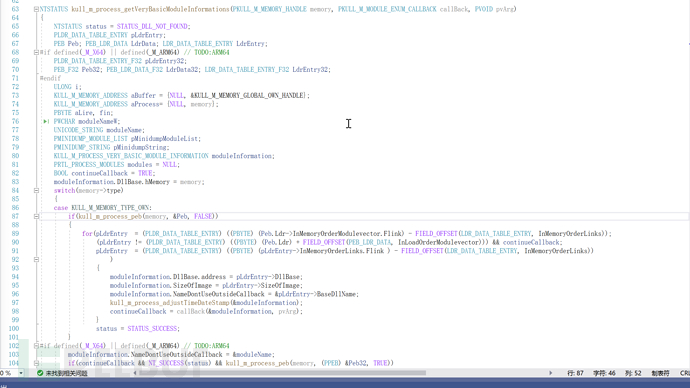This screenshot has height=388, width=690.
Task: Collapse the for-loop body at line 92
Action: 37,260
